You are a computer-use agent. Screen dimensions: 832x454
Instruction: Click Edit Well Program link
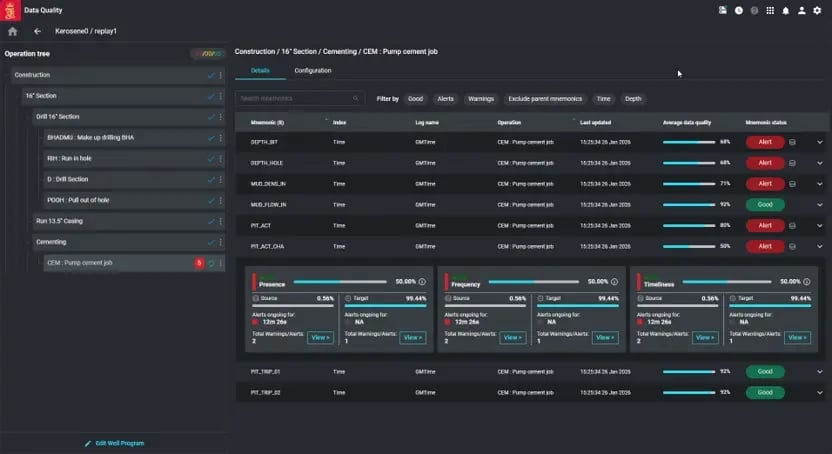(120, 443)
